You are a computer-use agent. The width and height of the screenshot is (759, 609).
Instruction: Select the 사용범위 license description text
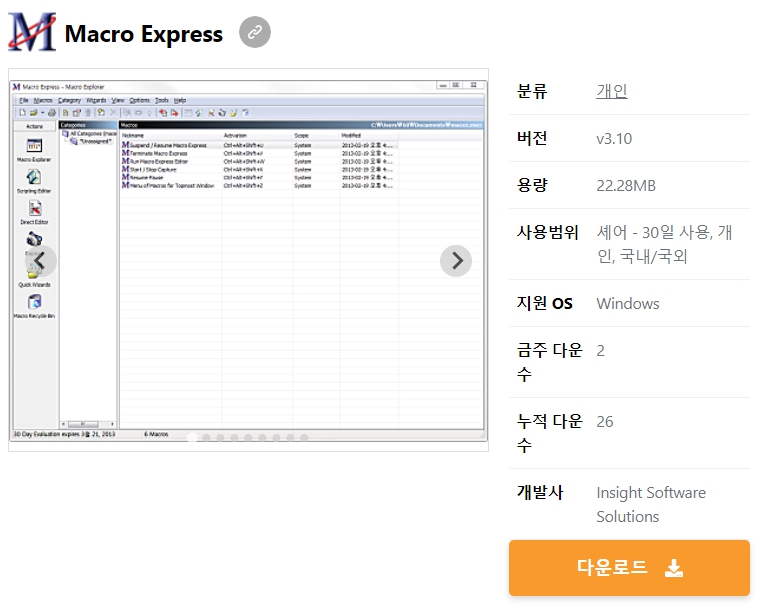[x=664, y=244]
